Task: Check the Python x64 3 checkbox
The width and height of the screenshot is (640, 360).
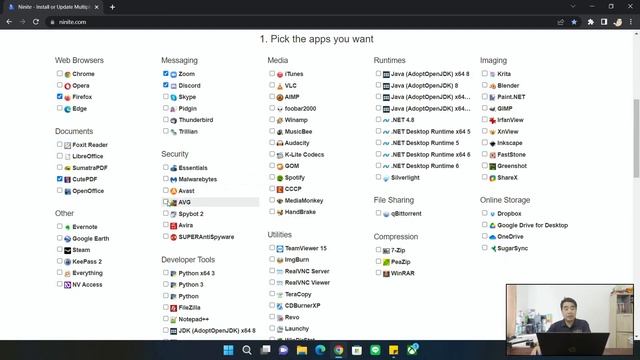Action: point(166,272)
